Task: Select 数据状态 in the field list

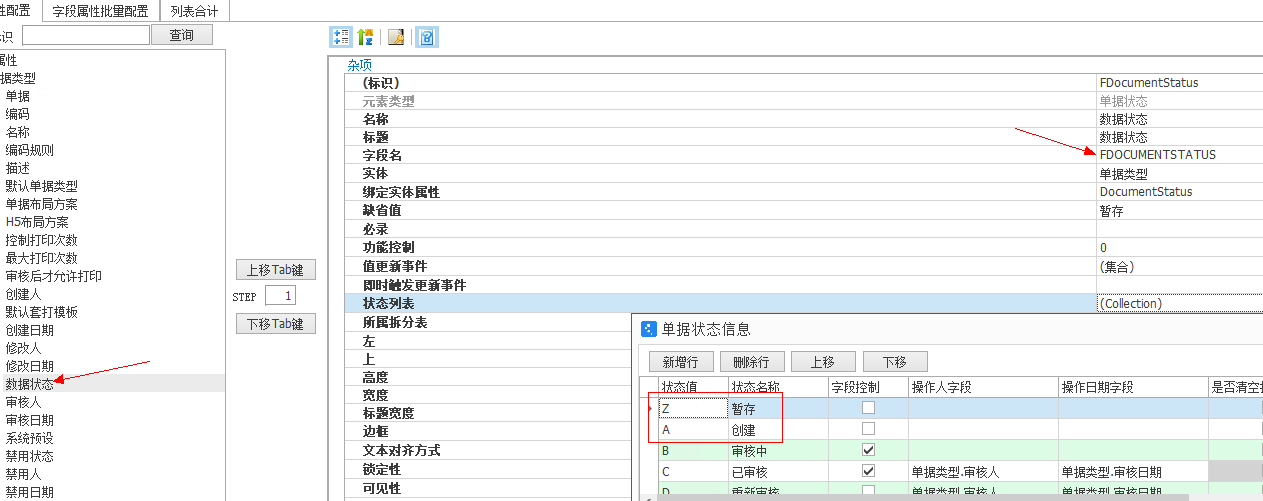Action: click(30, 384)
